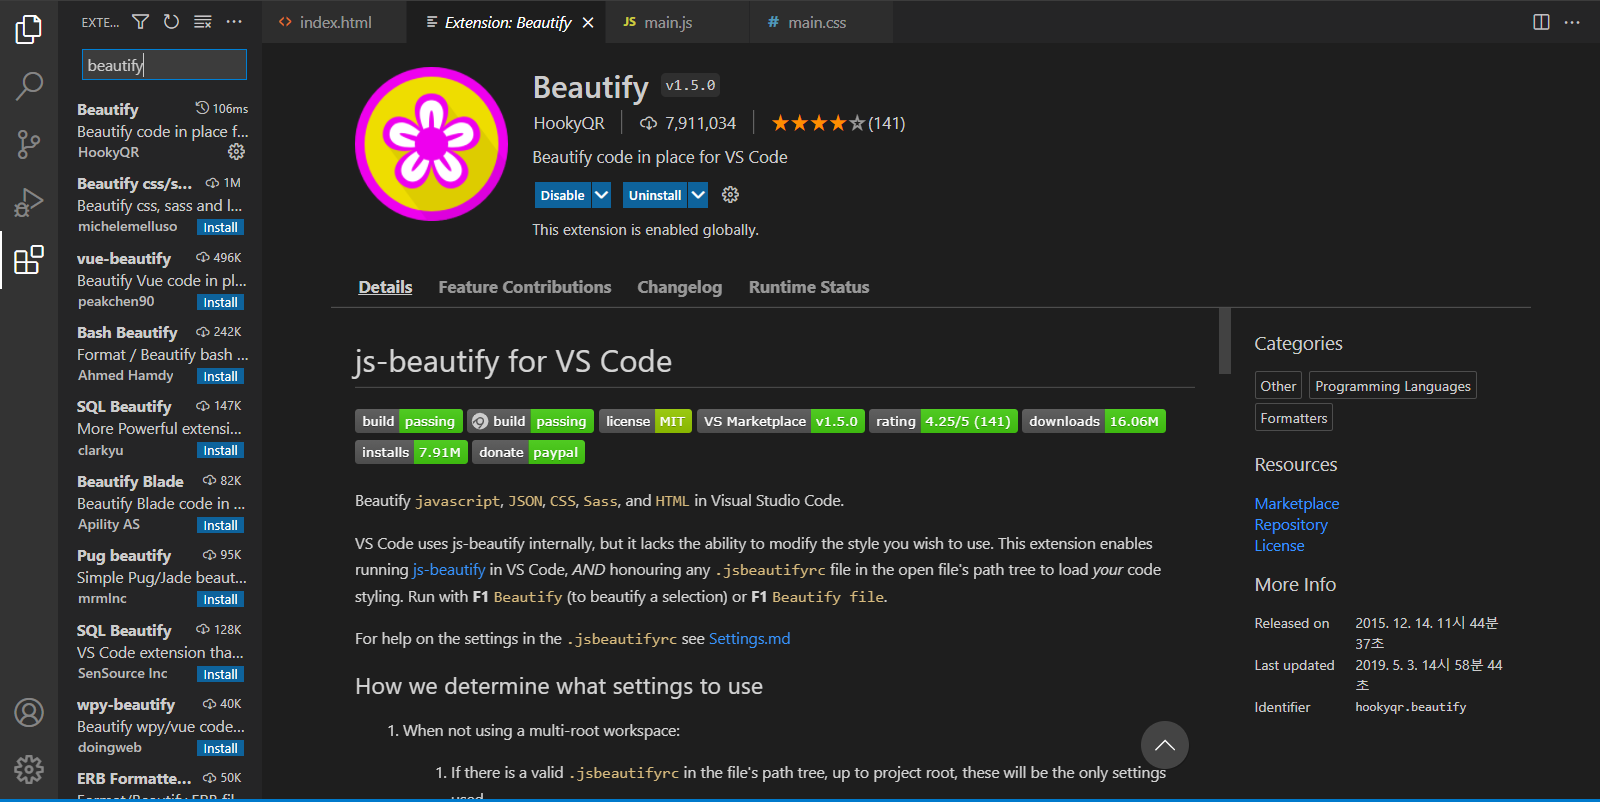
Task: Open the Accounts menu icon
Action: pos(29,713)
